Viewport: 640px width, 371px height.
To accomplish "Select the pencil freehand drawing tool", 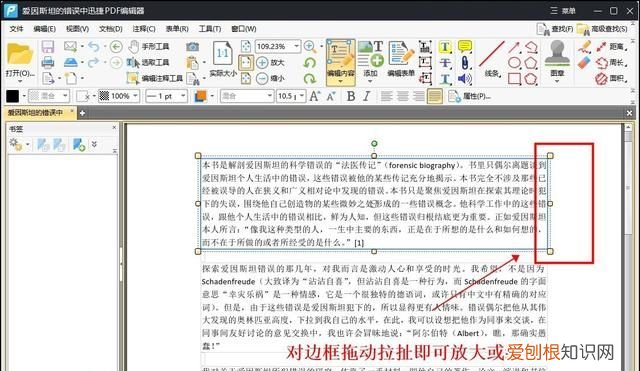I will click(584, 47).
